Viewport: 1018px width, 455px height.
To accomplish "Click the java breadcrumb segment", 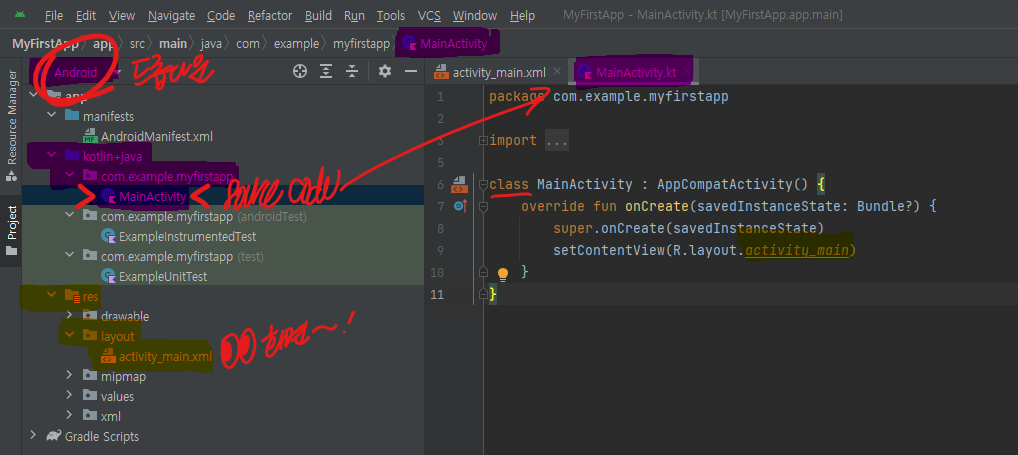I will pyautogui.click(x=210, y=44).
